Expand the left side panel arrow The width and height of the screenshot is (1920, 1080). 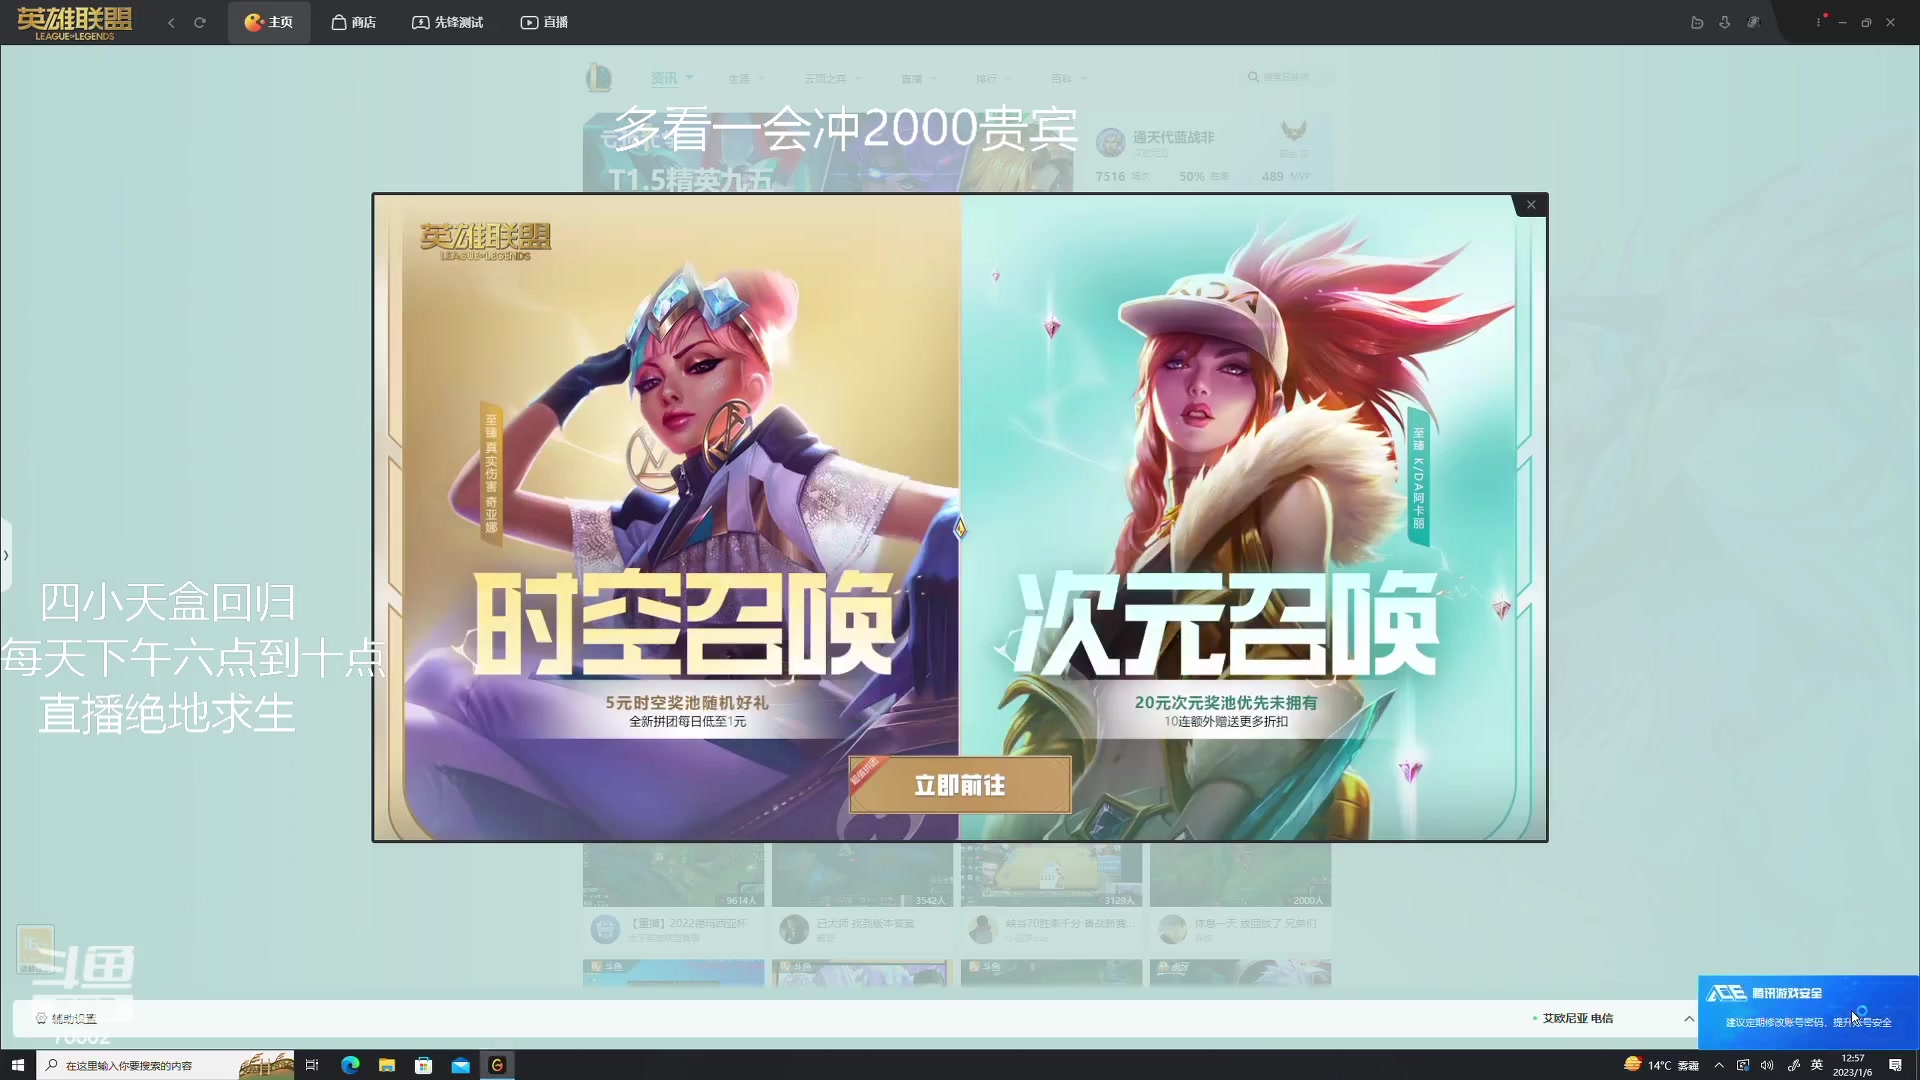[x=5, y=555]
